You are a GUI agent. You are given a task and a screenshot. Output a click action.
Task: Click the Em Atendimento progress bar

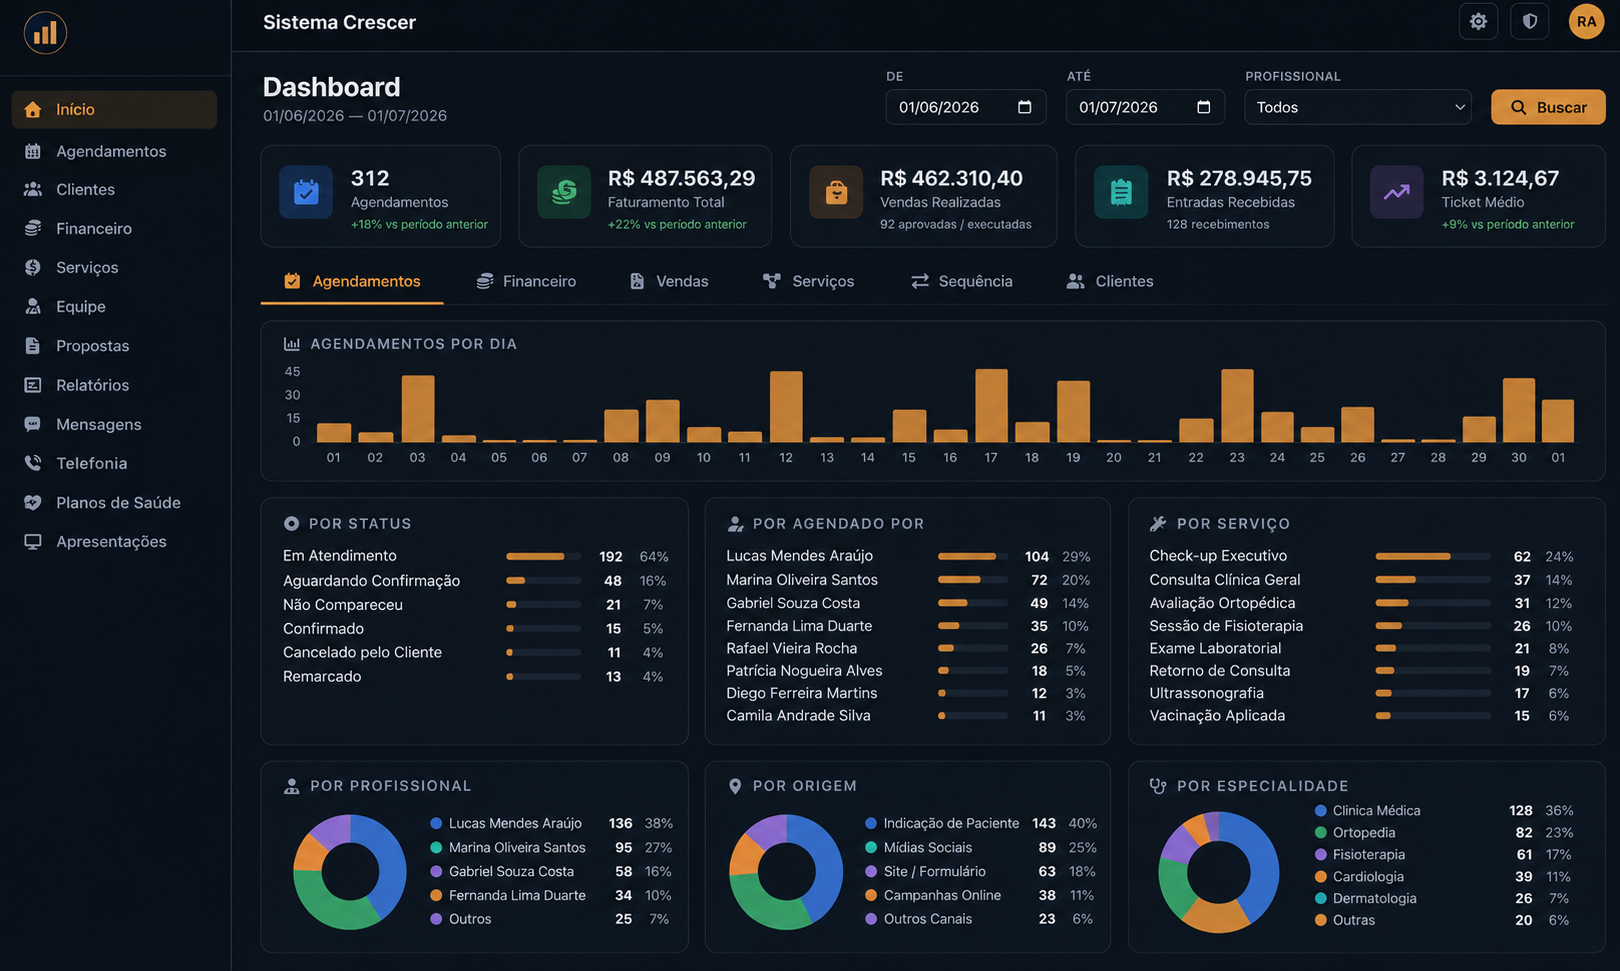click(543, 556)
